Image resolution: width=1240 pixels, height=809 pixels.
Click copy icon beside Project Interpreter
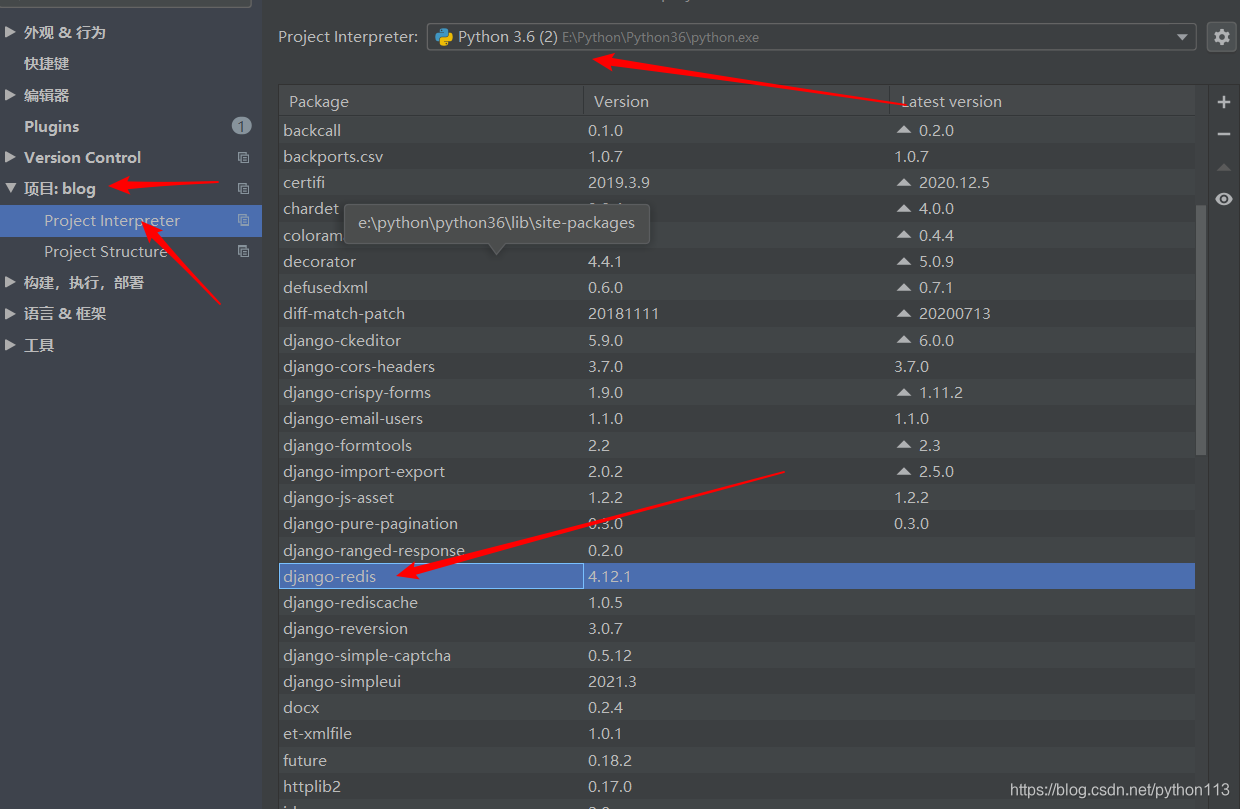[243, 220]
